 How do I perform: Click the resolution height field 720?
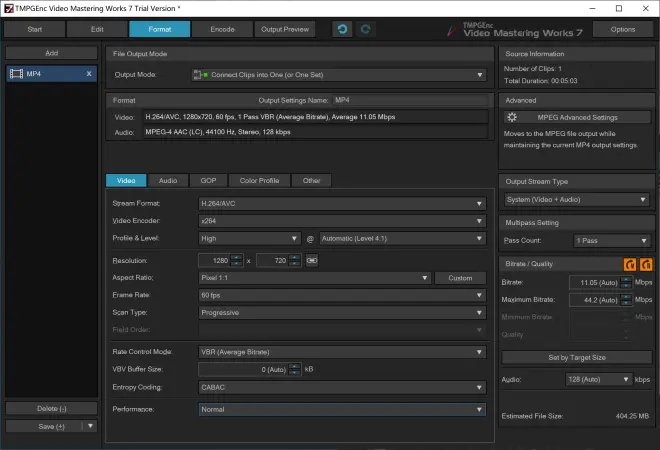click(x=272, y=261)
